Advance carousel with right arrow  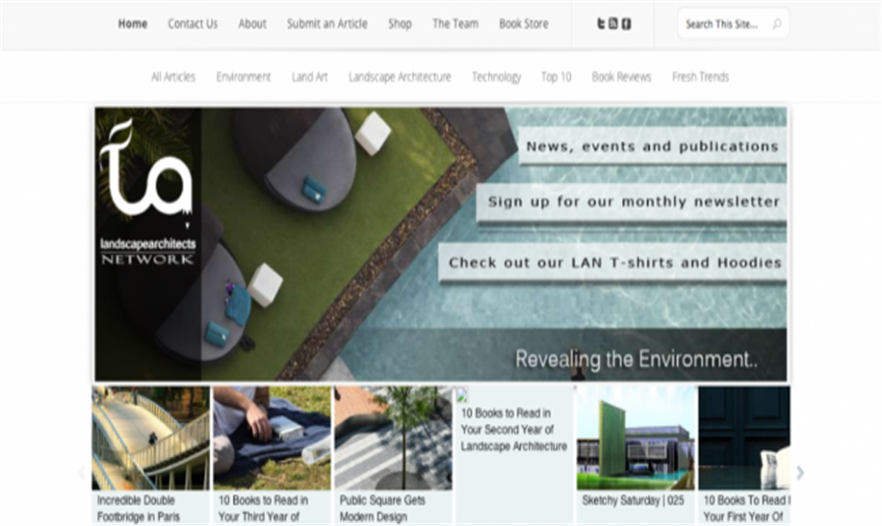799,473
